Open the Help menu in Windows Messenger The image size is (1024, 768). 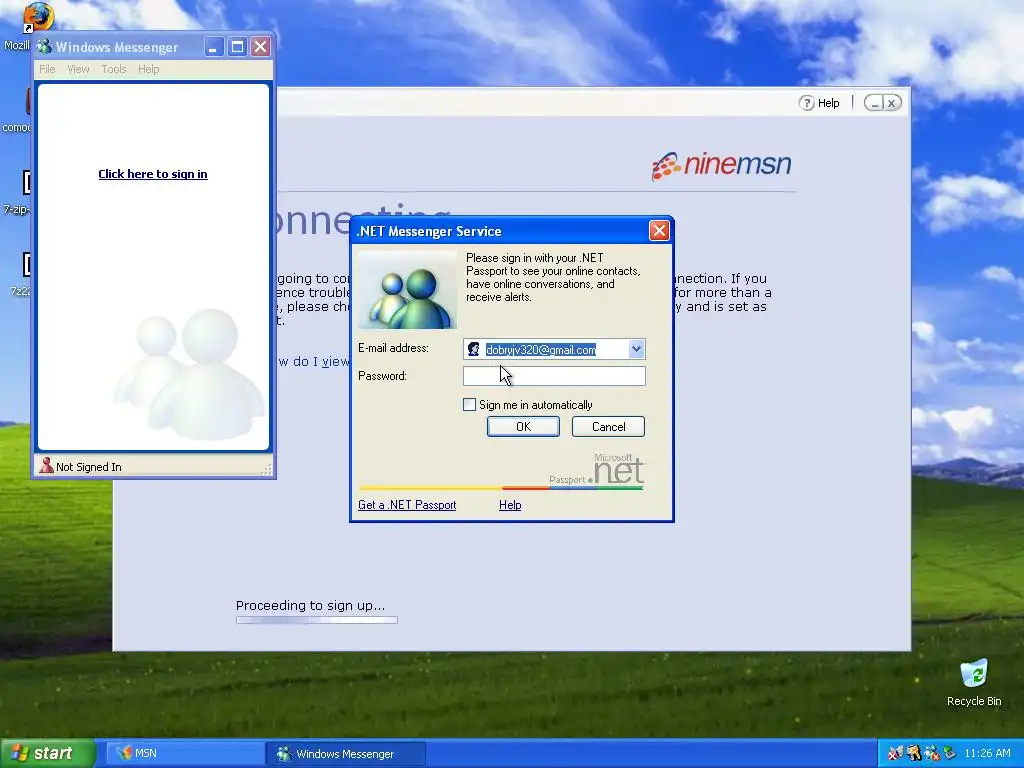[148, 69]
